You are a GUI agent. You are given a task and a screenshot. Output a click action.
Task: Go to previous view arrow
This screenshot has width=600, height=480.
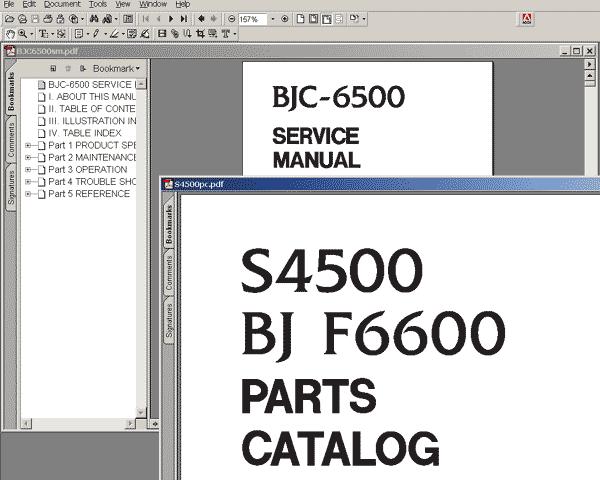tap(201, 19)
